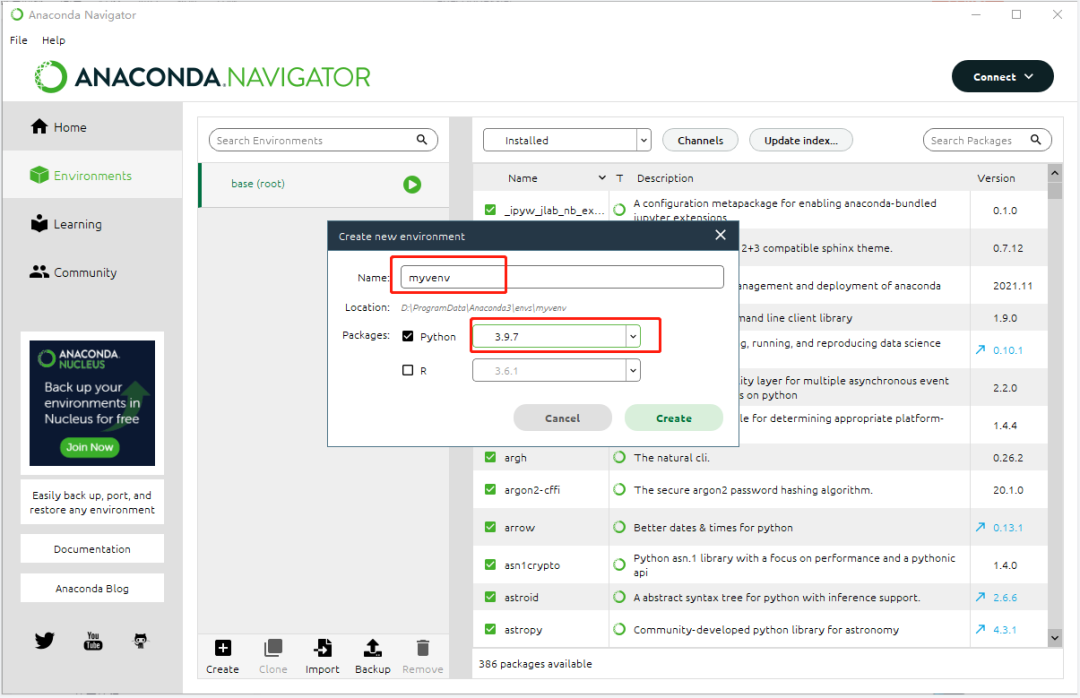Click the update arrow beside astroid version 2.6.6
The height and width of the screenshot is (698, 1080).
tap(980, 597)
